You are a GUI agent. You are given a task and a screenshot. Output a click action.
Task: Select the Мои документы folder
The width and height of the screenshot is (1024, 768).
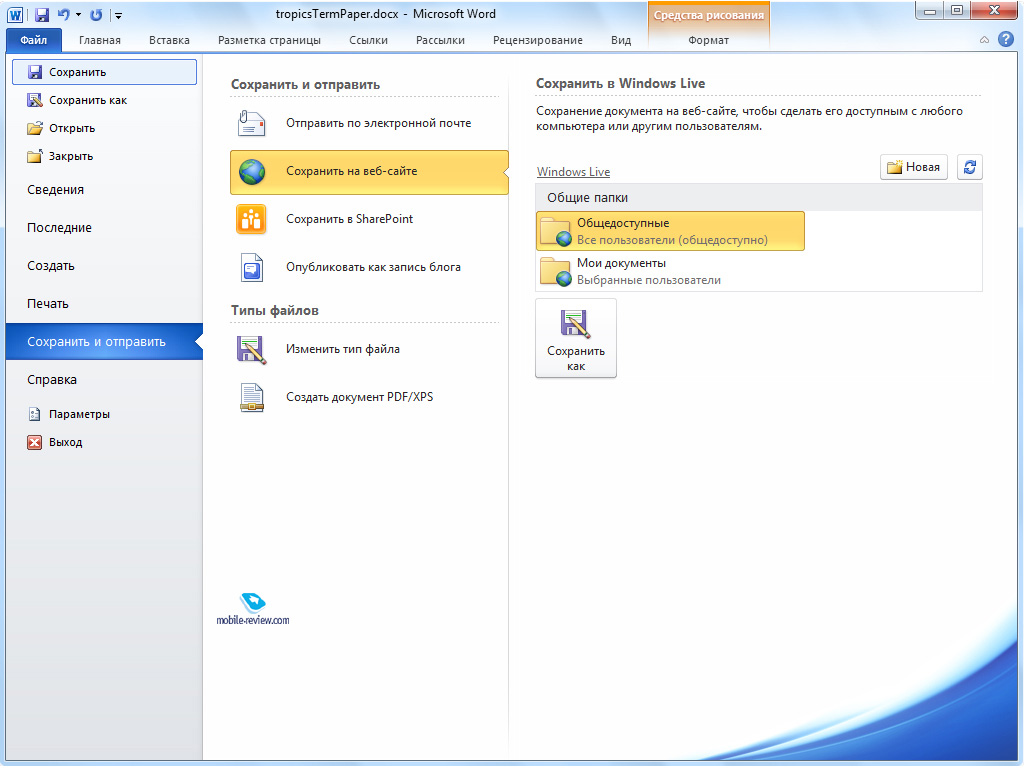(x=670, y=271)
